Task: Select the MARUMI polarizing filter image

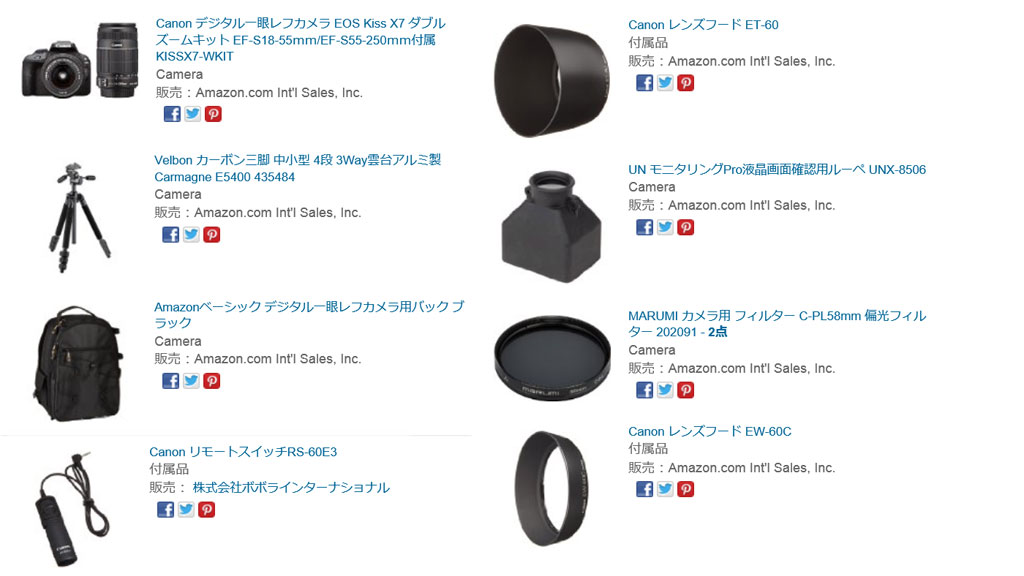Action: point(552,357)
